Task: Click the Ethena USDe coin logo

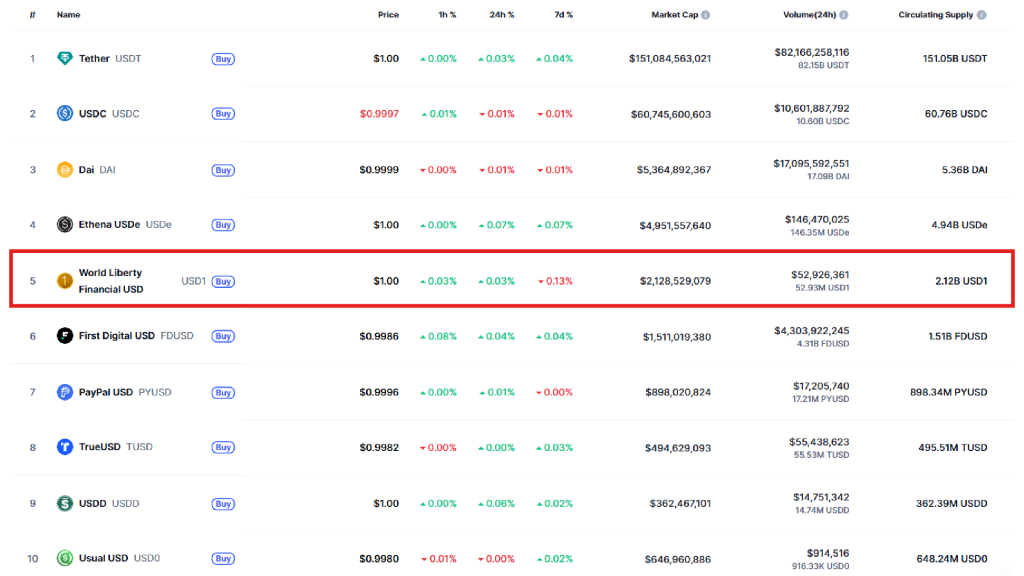Action: (x=65, y=225)
